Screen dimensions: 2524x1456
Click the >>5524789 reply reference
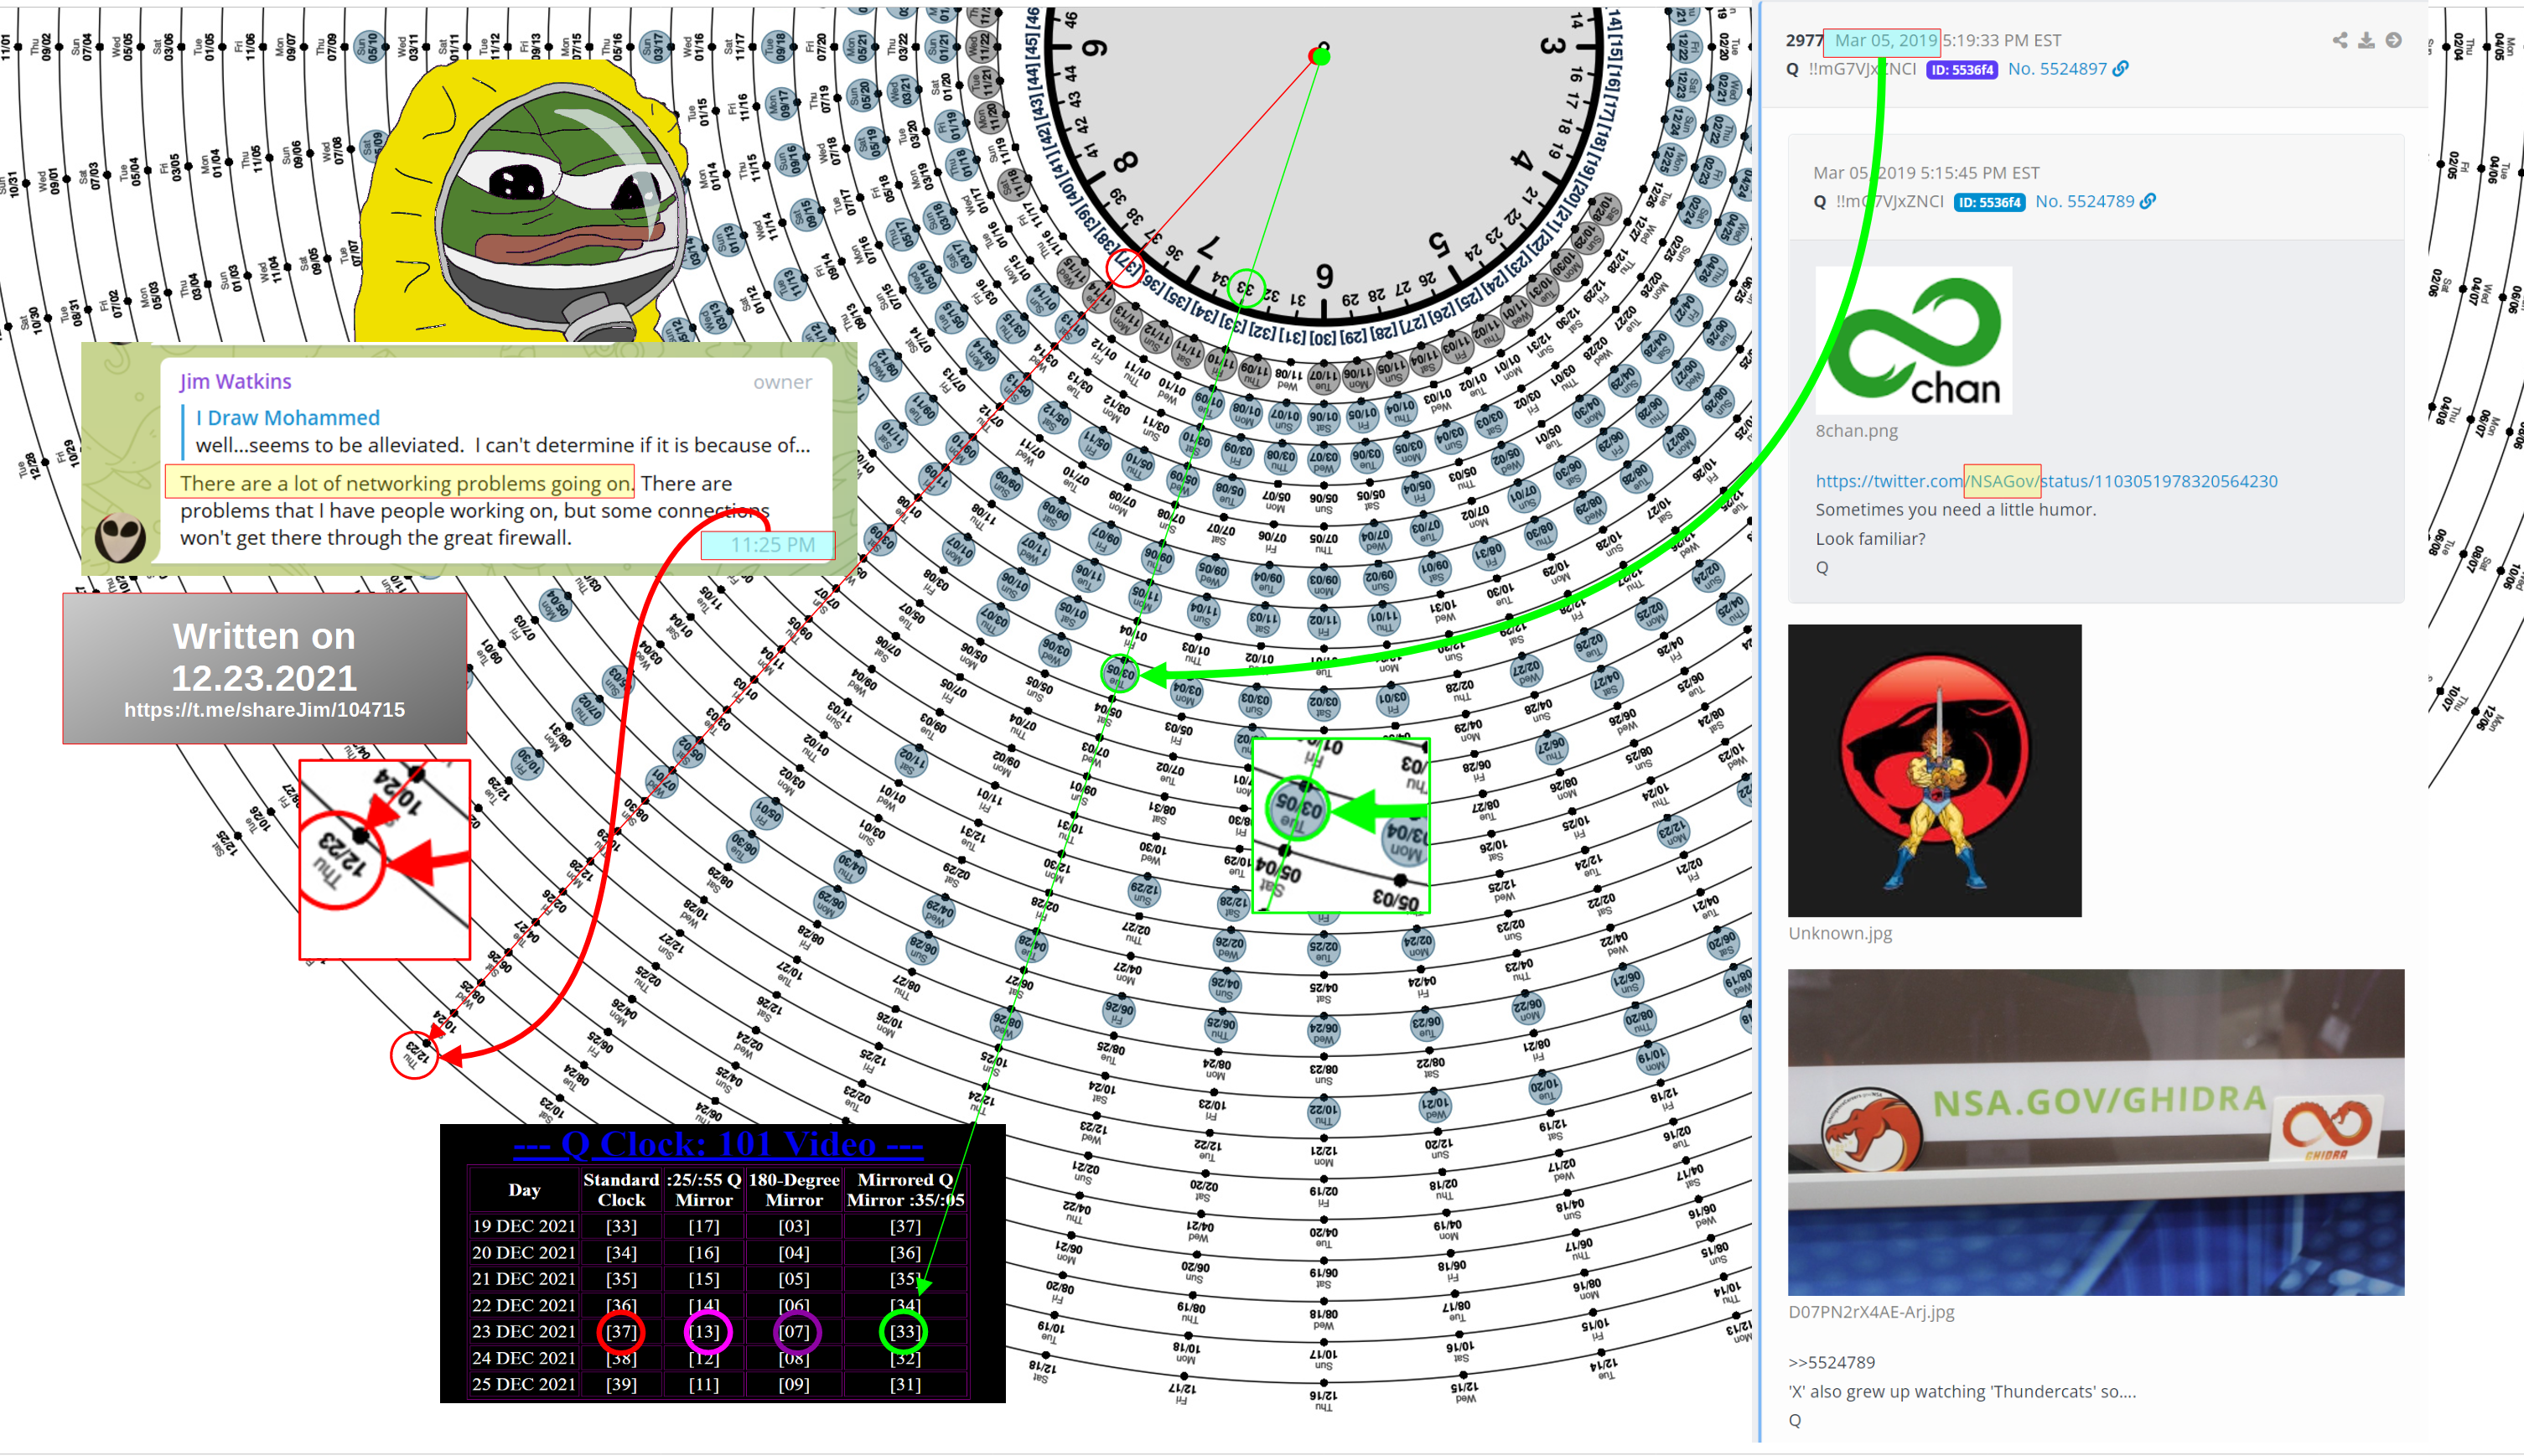(x=1831, y=1362)
